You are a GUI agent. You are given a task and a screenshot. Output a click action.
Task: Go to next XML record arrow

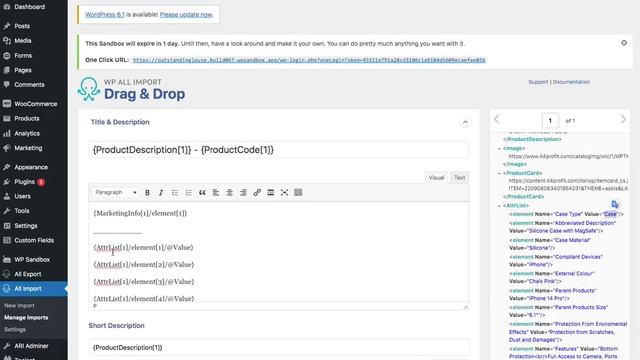pyautogui.click(x=623, y=119)
